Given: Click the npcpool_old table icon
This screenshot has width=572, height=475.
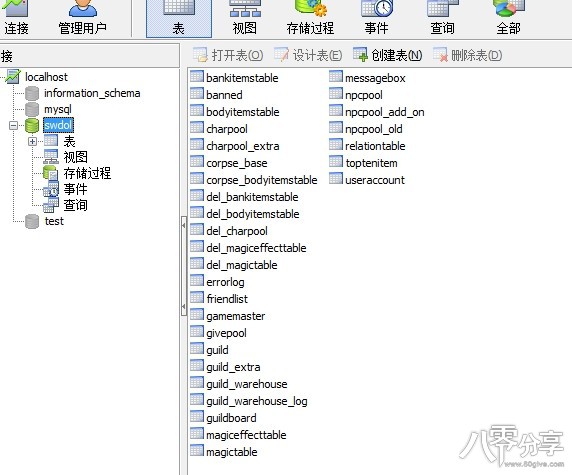Looking at the screenshot, I should point(336,128).
